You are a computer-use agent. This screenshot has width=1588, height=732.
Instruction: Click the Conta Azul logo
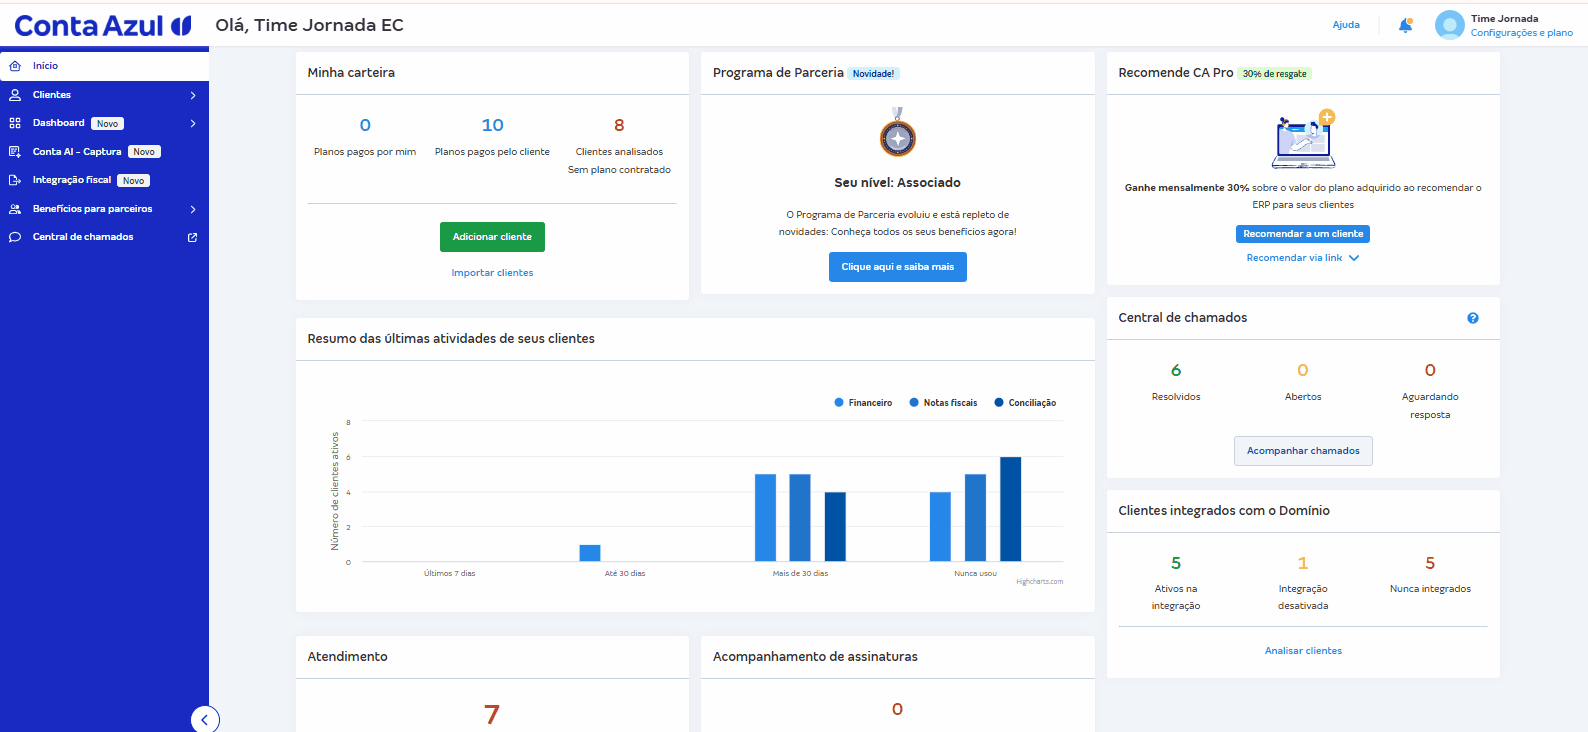[103, 25]
